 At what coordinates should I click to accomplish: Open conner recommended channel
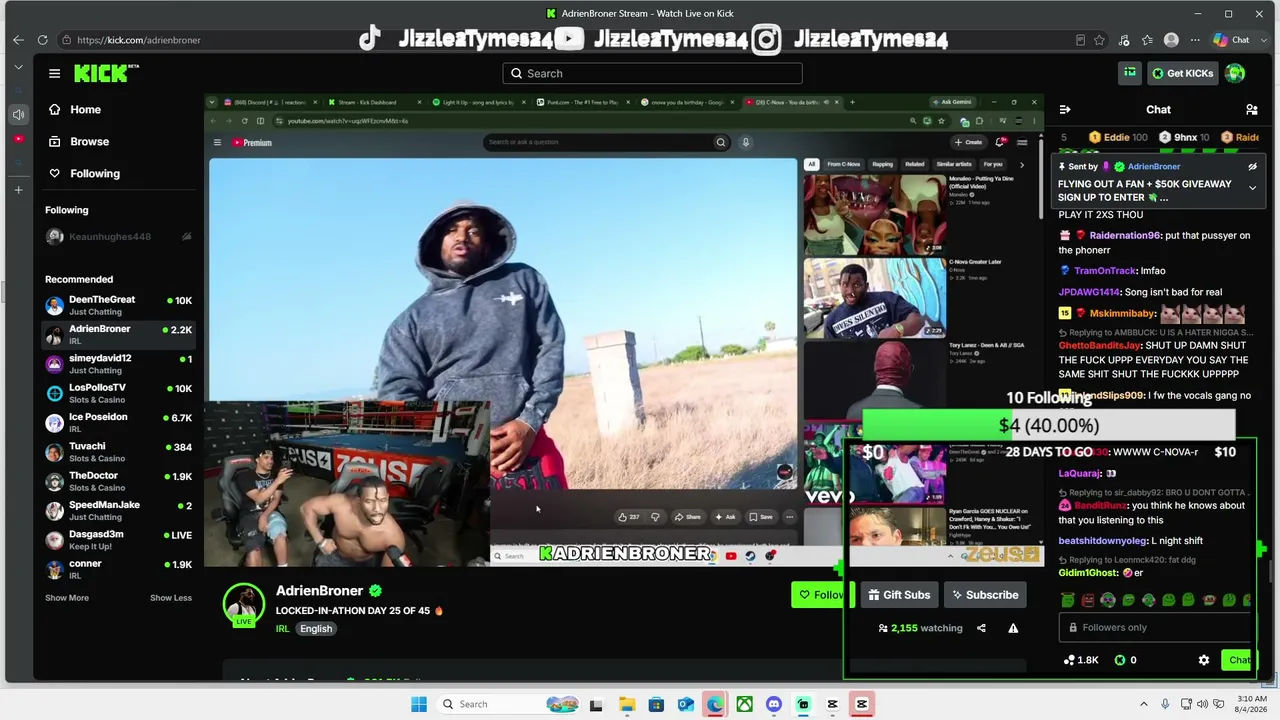(118, 569)
